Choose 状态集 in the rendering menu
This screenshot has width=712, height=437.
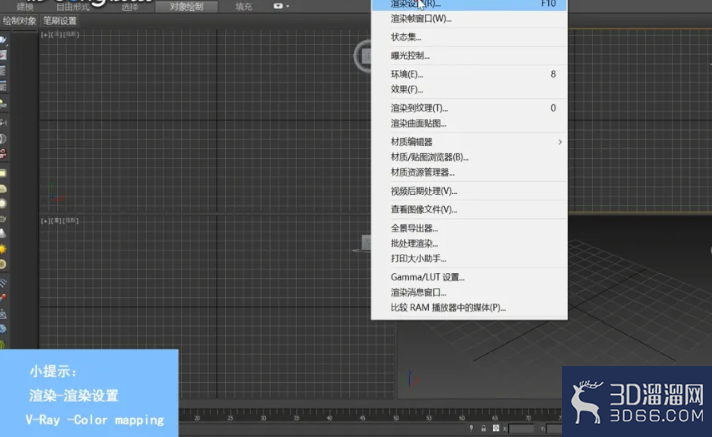pos(470,37)
